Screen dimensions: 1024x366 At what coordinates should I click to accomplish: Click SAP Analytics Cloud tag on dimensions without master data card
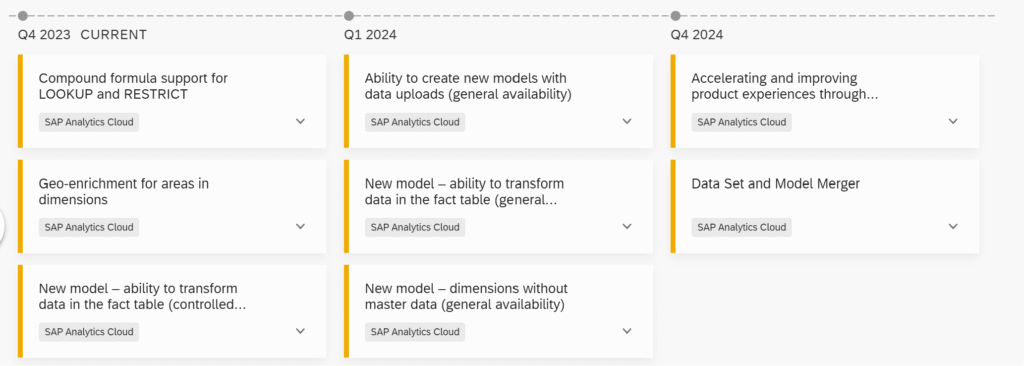pos(415,332)
